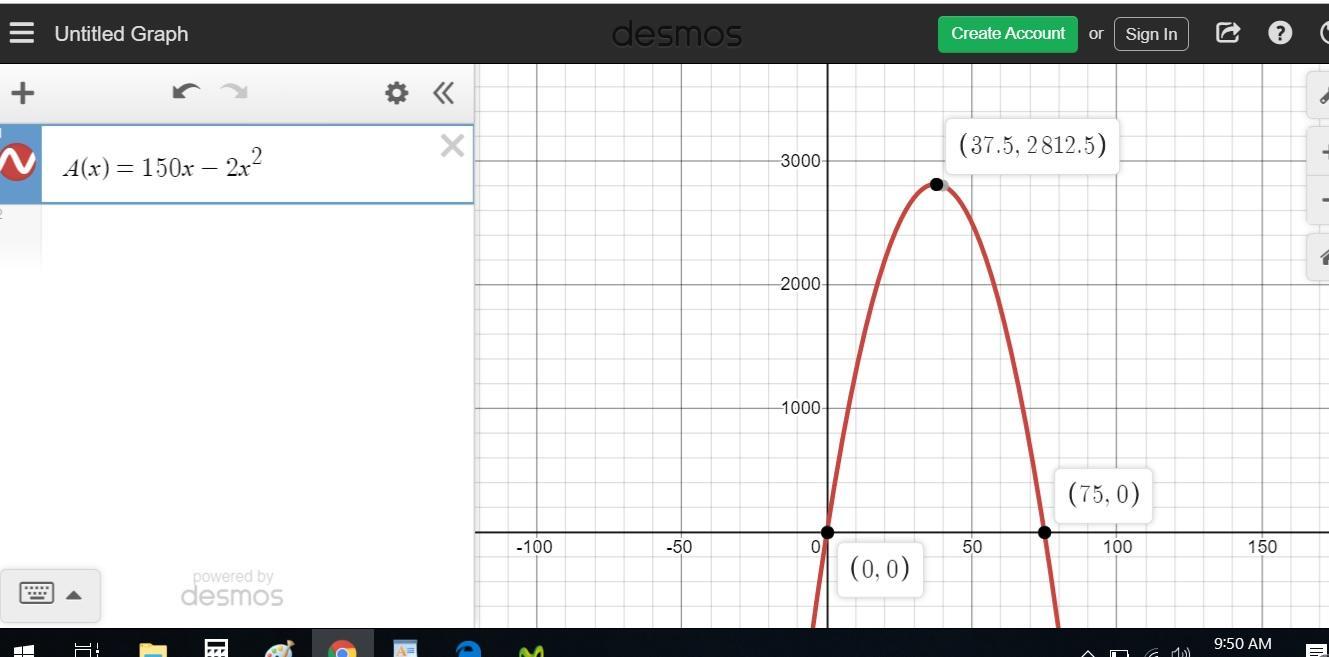
Task: Open the Help question mark icon
Action: coord(1280,33)
